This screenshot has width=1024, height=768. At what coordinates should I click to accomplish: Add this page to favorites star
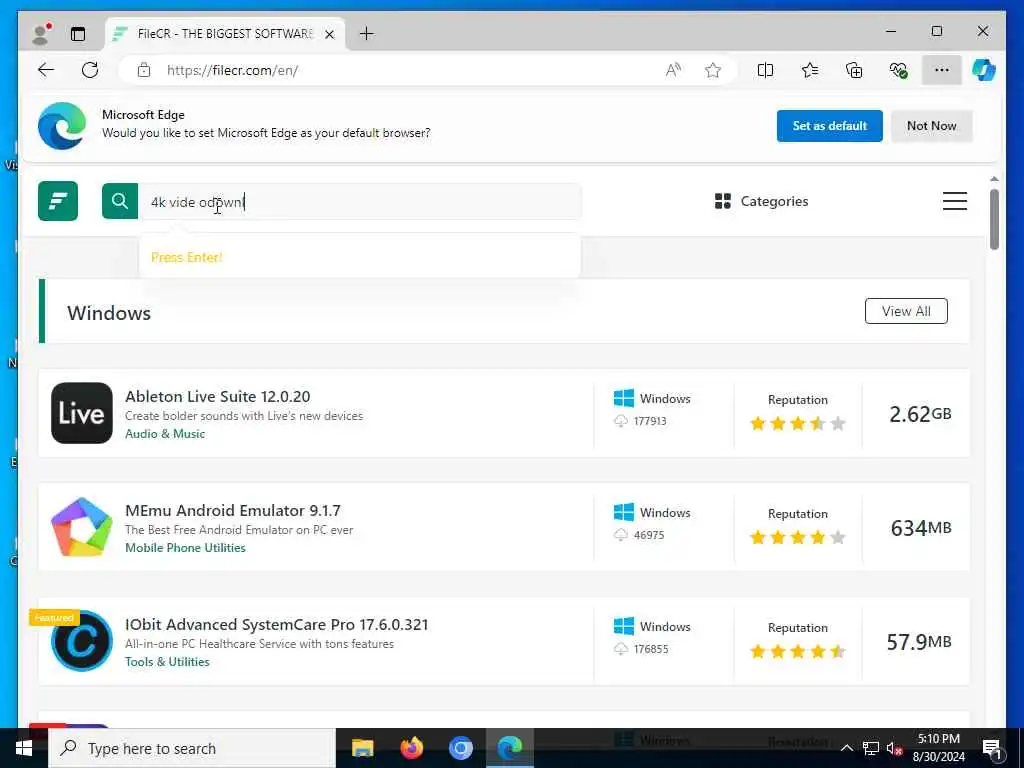pos(712,70)
